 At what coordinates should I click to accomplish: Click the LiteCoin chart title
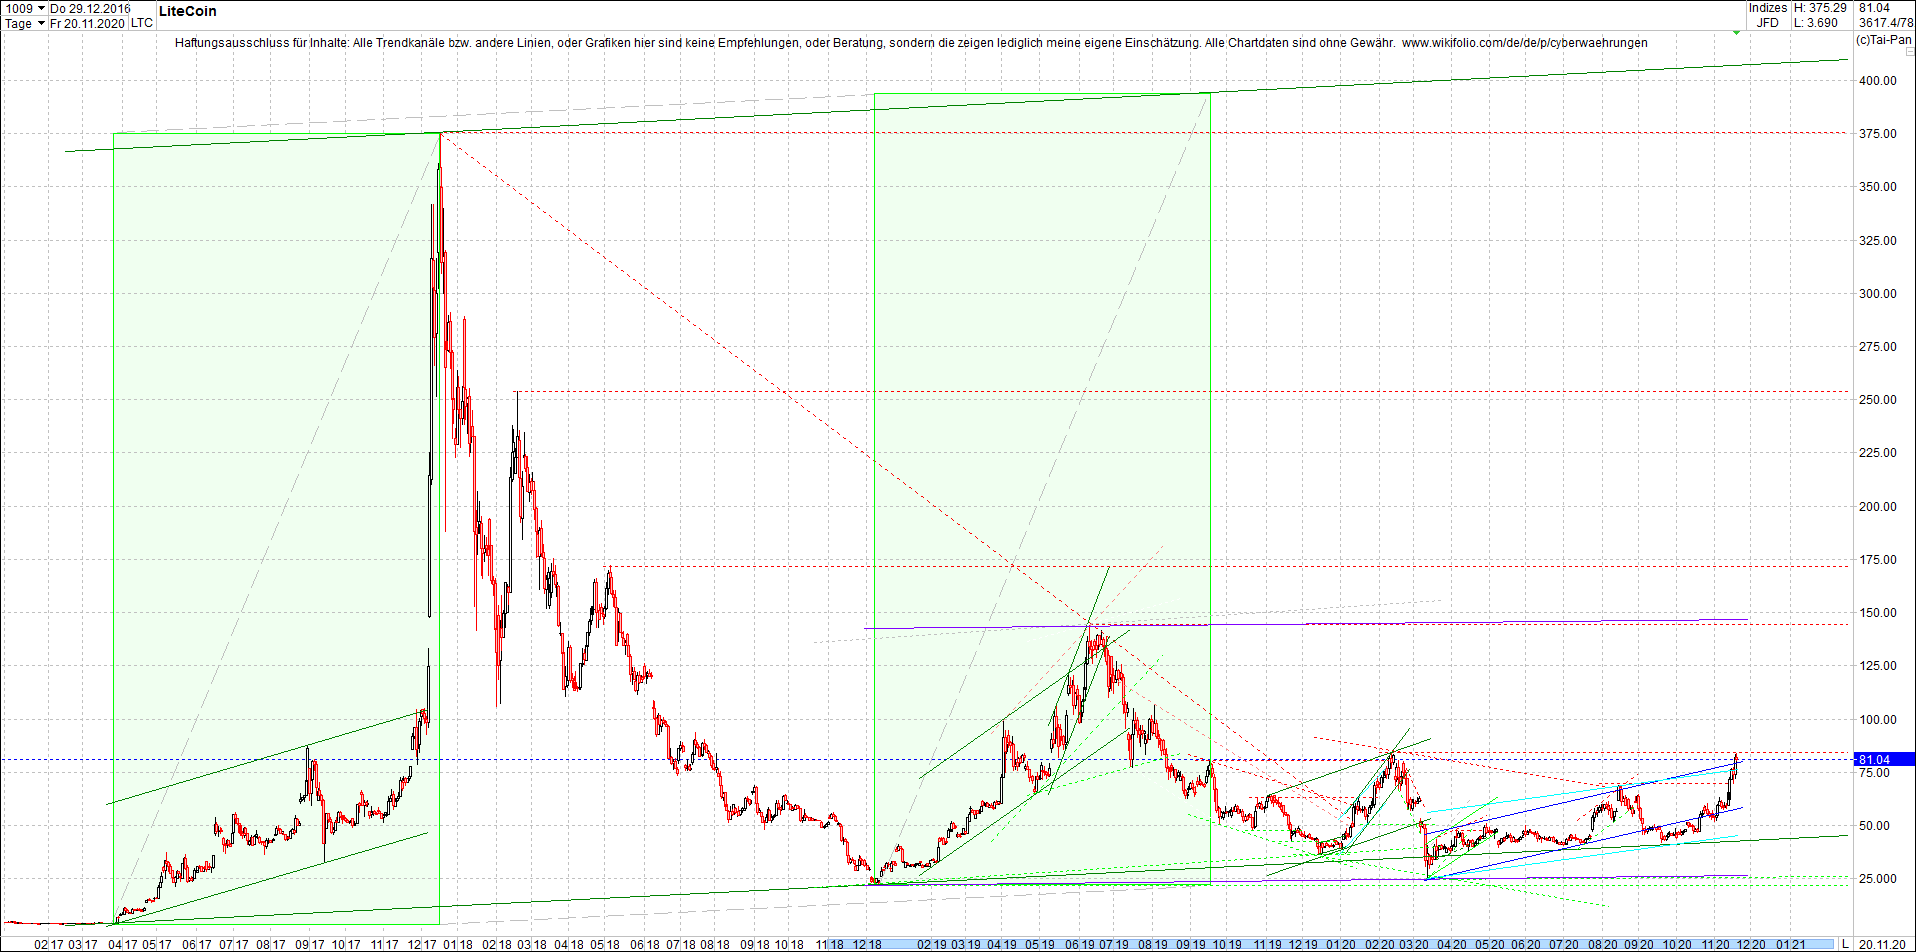[186, 11]
